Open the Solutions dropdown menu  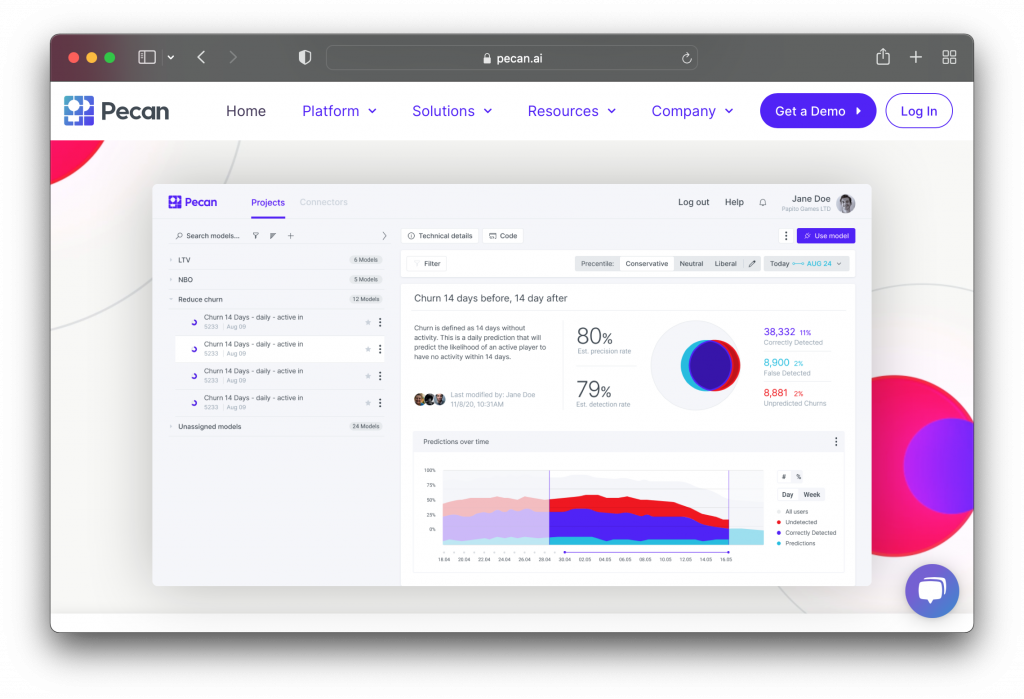click(452, 111)
